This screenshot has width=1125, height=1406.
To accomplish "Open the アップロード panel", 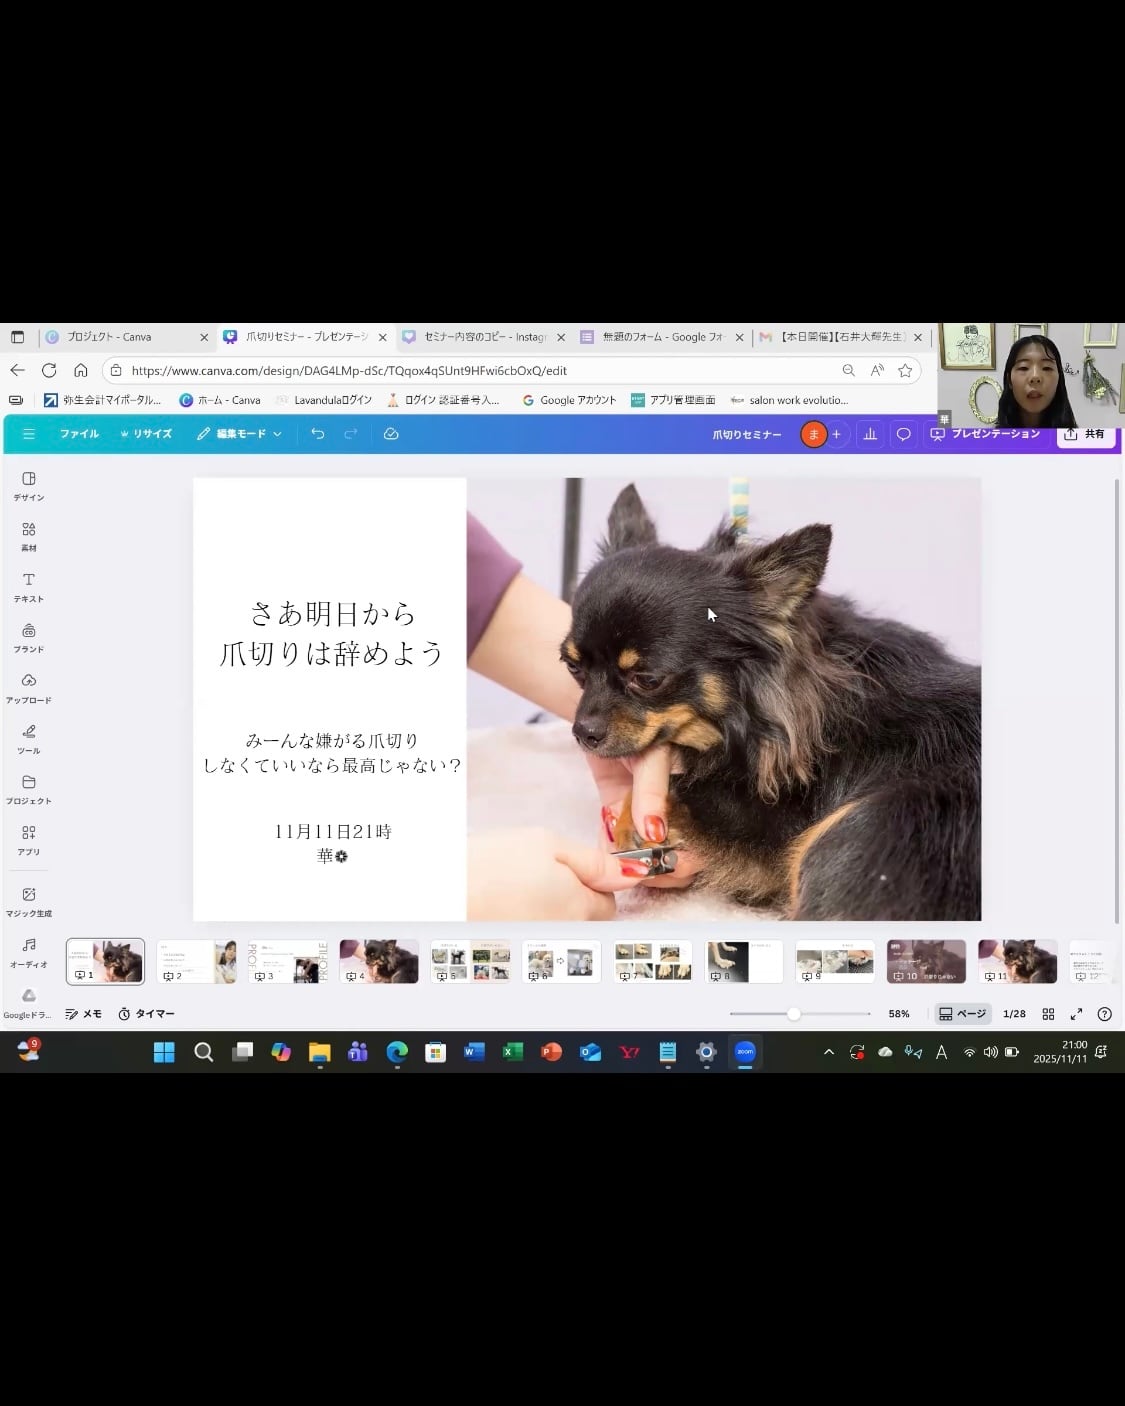I will (x=29, y=688).
